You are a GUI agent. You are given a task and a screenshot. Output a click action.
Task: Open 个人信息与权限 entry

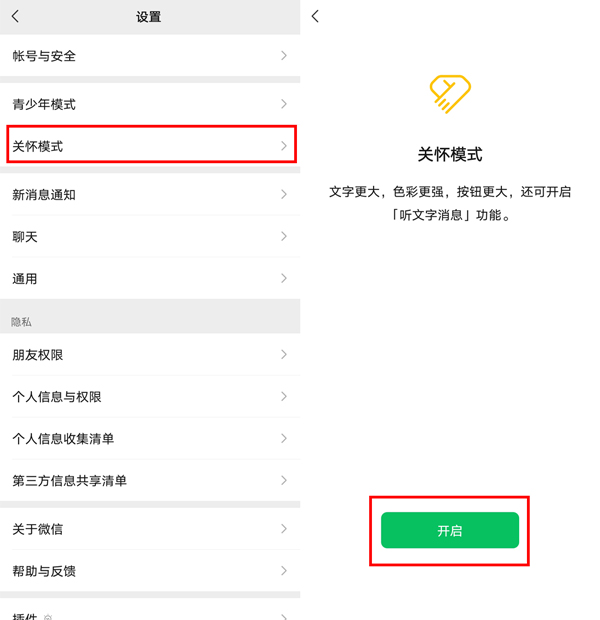(150, 397)
